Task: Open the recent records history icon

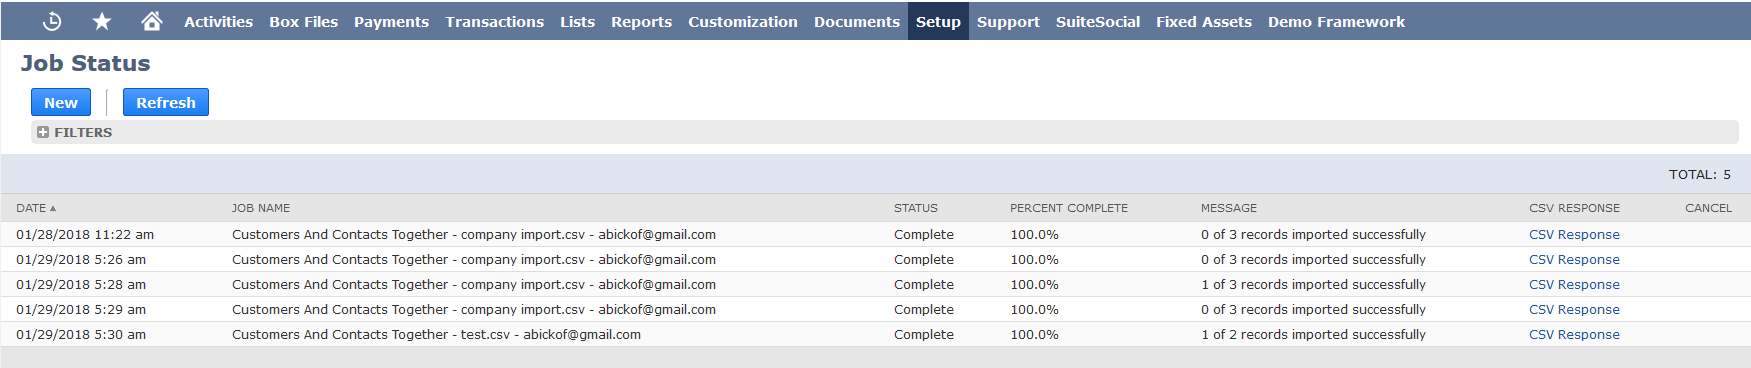Action: 53,21
